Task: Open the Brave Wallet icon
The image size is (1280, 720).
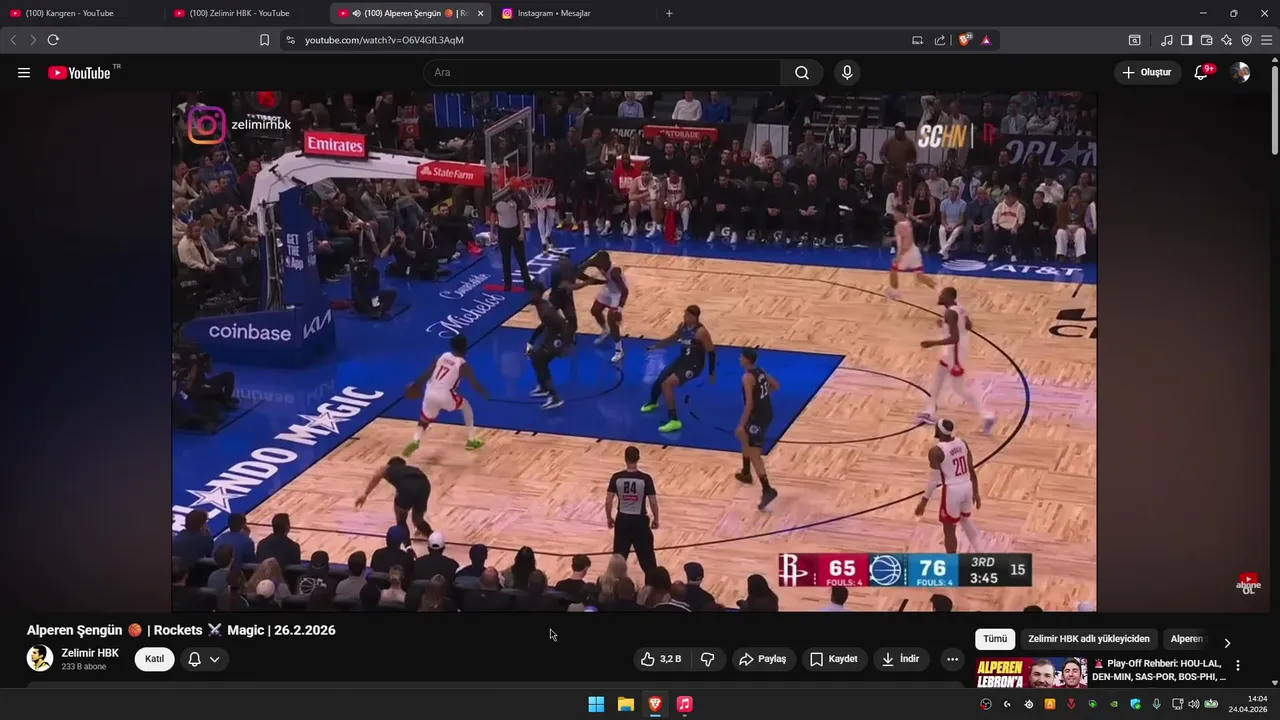Action: click(x=1206, y=40)
